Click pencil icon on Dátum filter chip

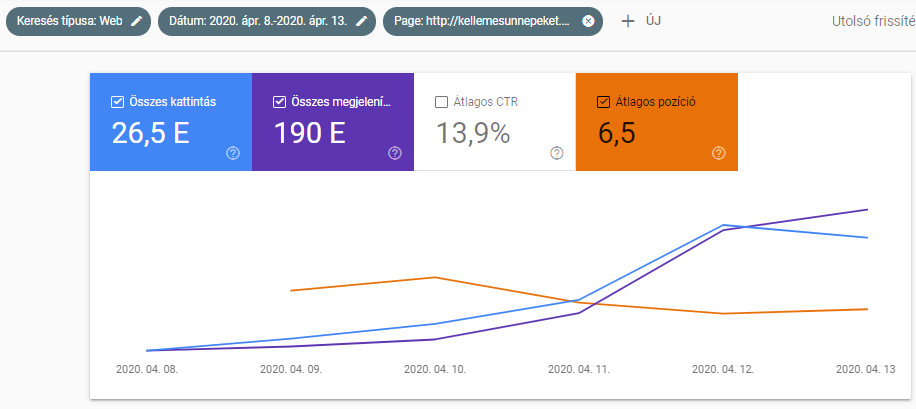pyautogui.click(x=362, y=21)
